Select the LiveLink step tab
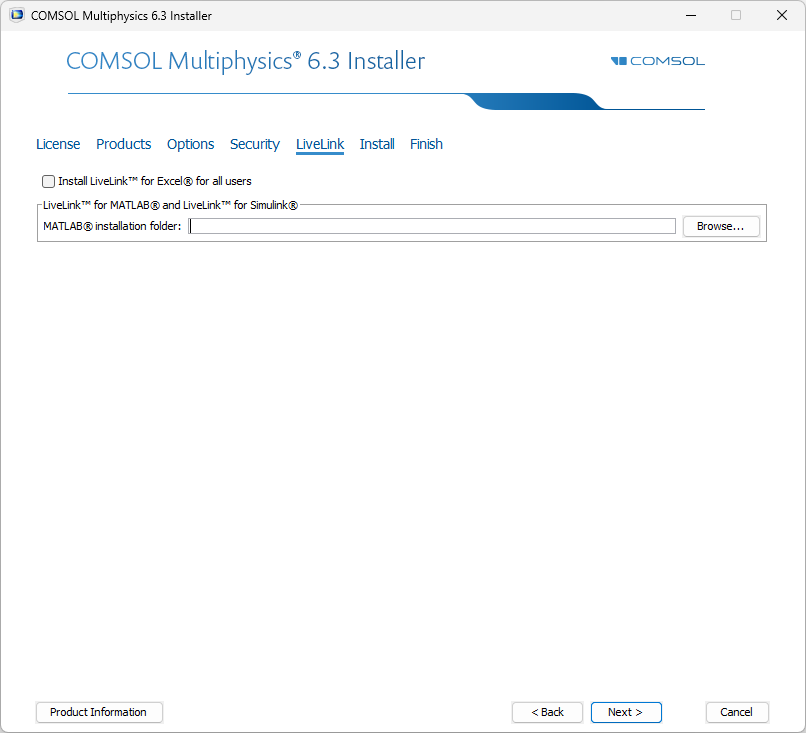 pyautogui.click(x=320, y=144)
